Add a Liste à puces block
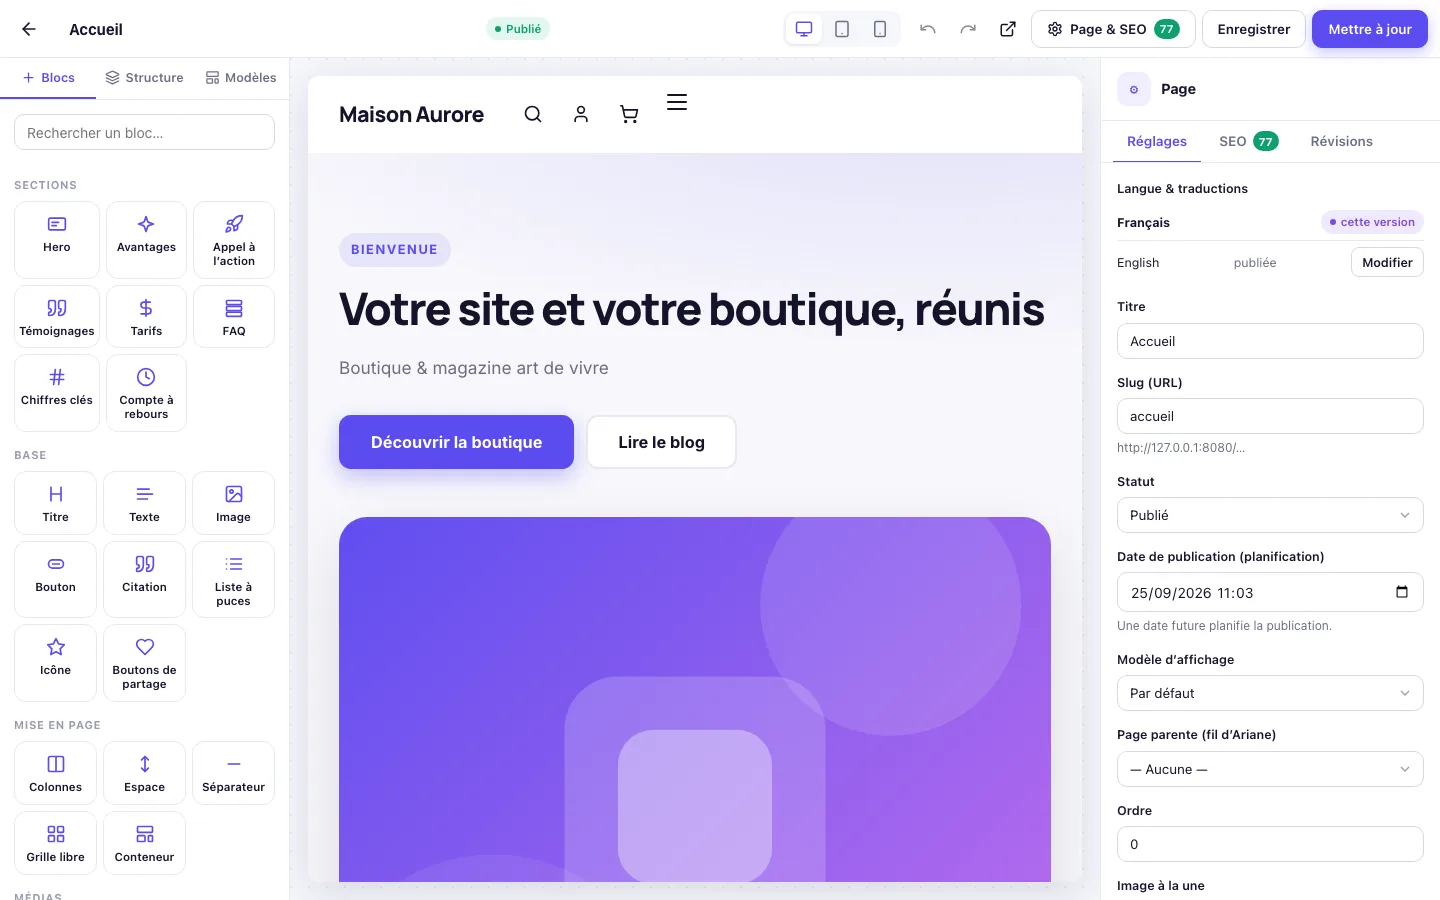 click(233, 580)
